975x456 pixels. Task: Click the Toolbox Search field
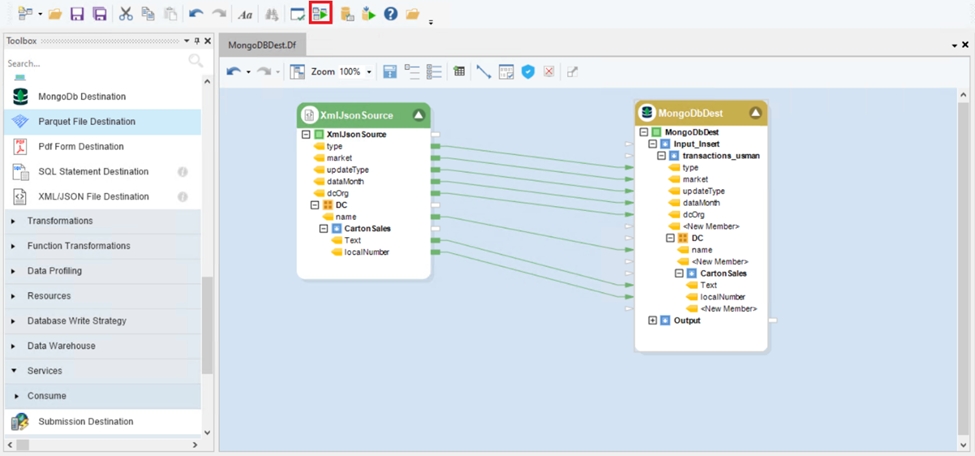[96, 63]
